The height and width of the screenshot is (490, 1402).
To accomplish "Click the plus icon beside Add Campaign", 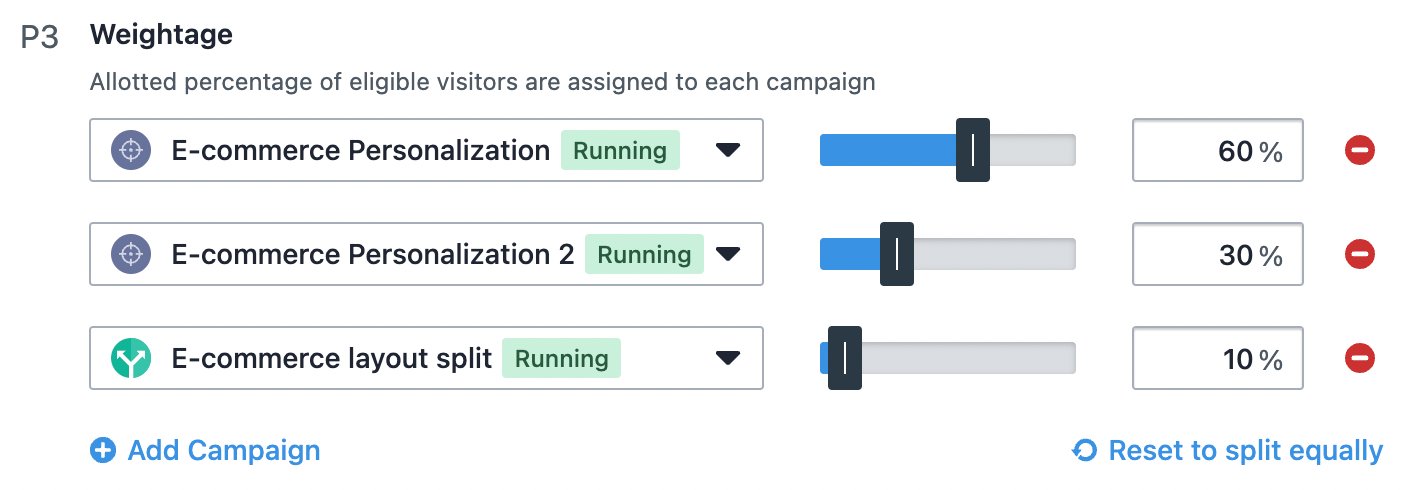I will tap(103, 451).
